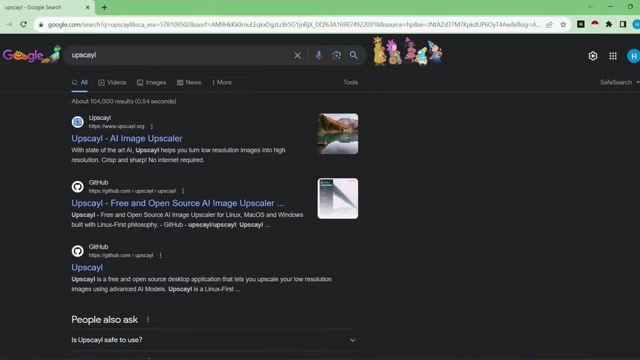Submit search with the magnifier icon
The height and width of the screenshot is (360, 640).
tap(353, 55)
